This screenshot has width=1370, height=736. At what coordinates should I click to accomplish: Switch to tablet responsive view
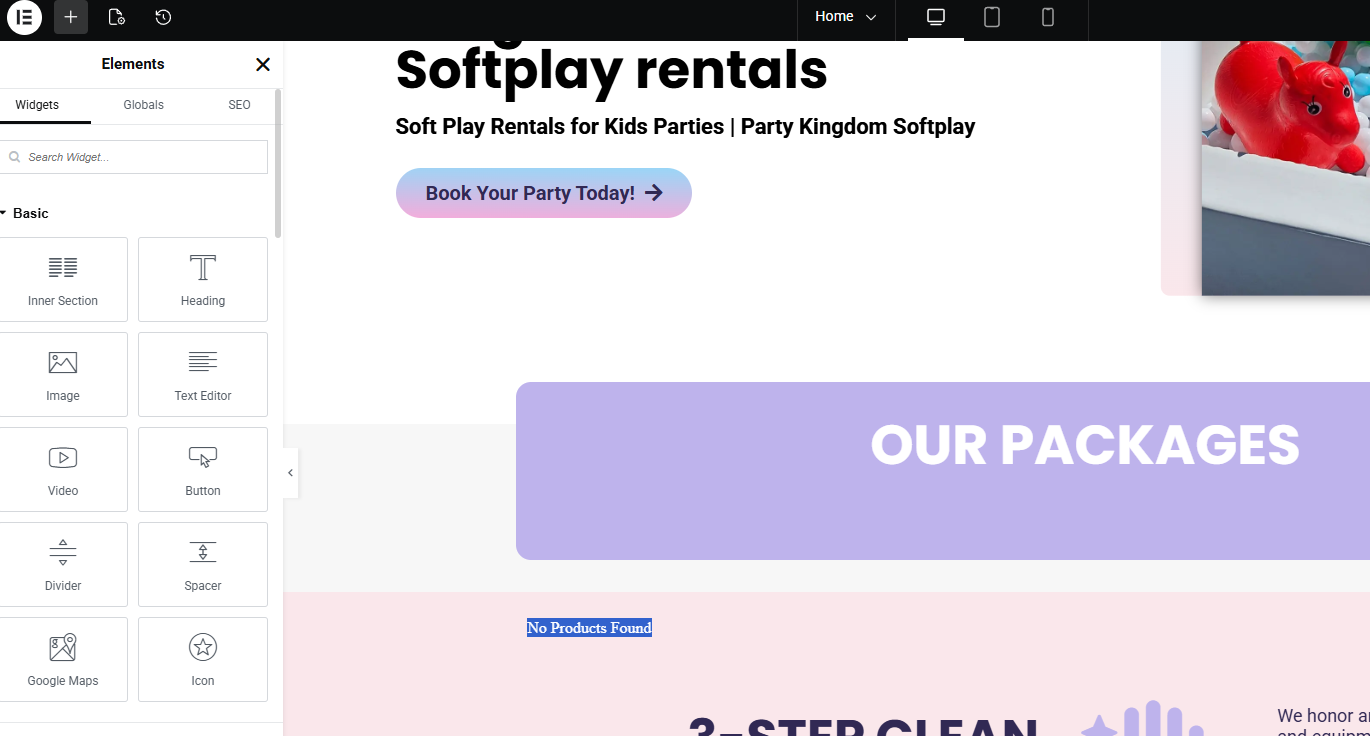(x=992, y=17)
